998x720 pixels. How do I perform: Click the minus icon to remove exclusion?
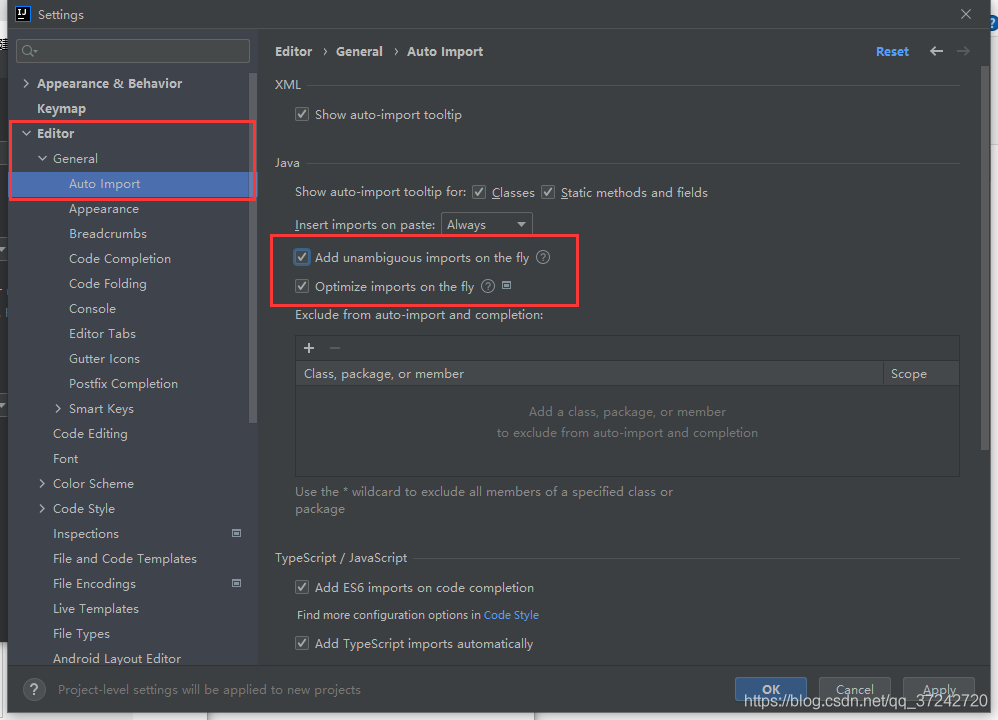point(335,348)
